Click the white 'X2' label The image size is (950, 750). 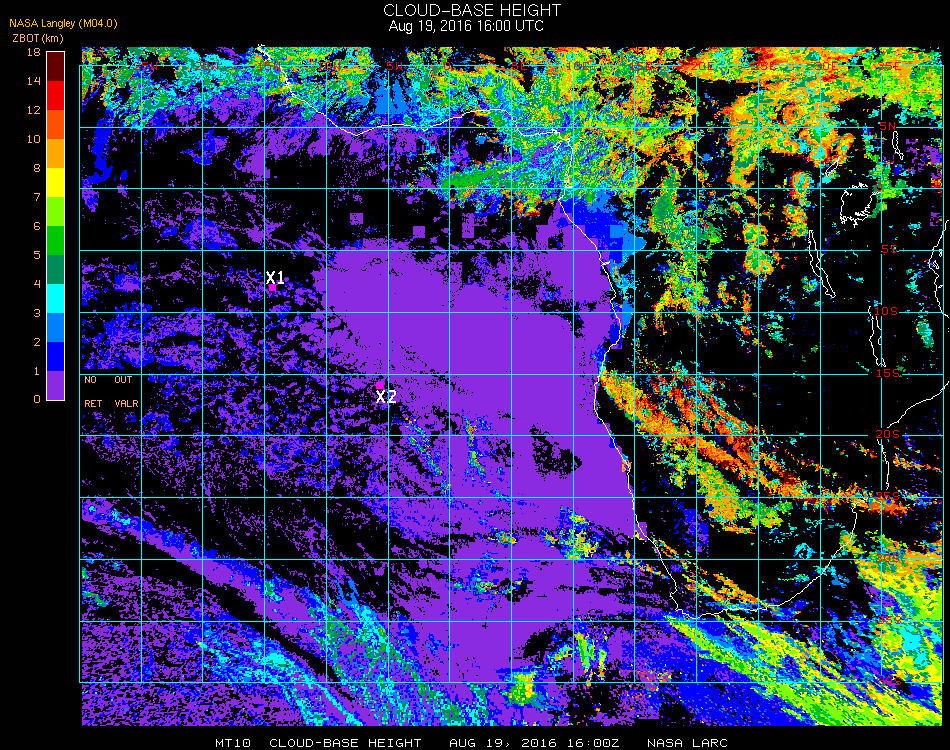click(x=386, y=397)
